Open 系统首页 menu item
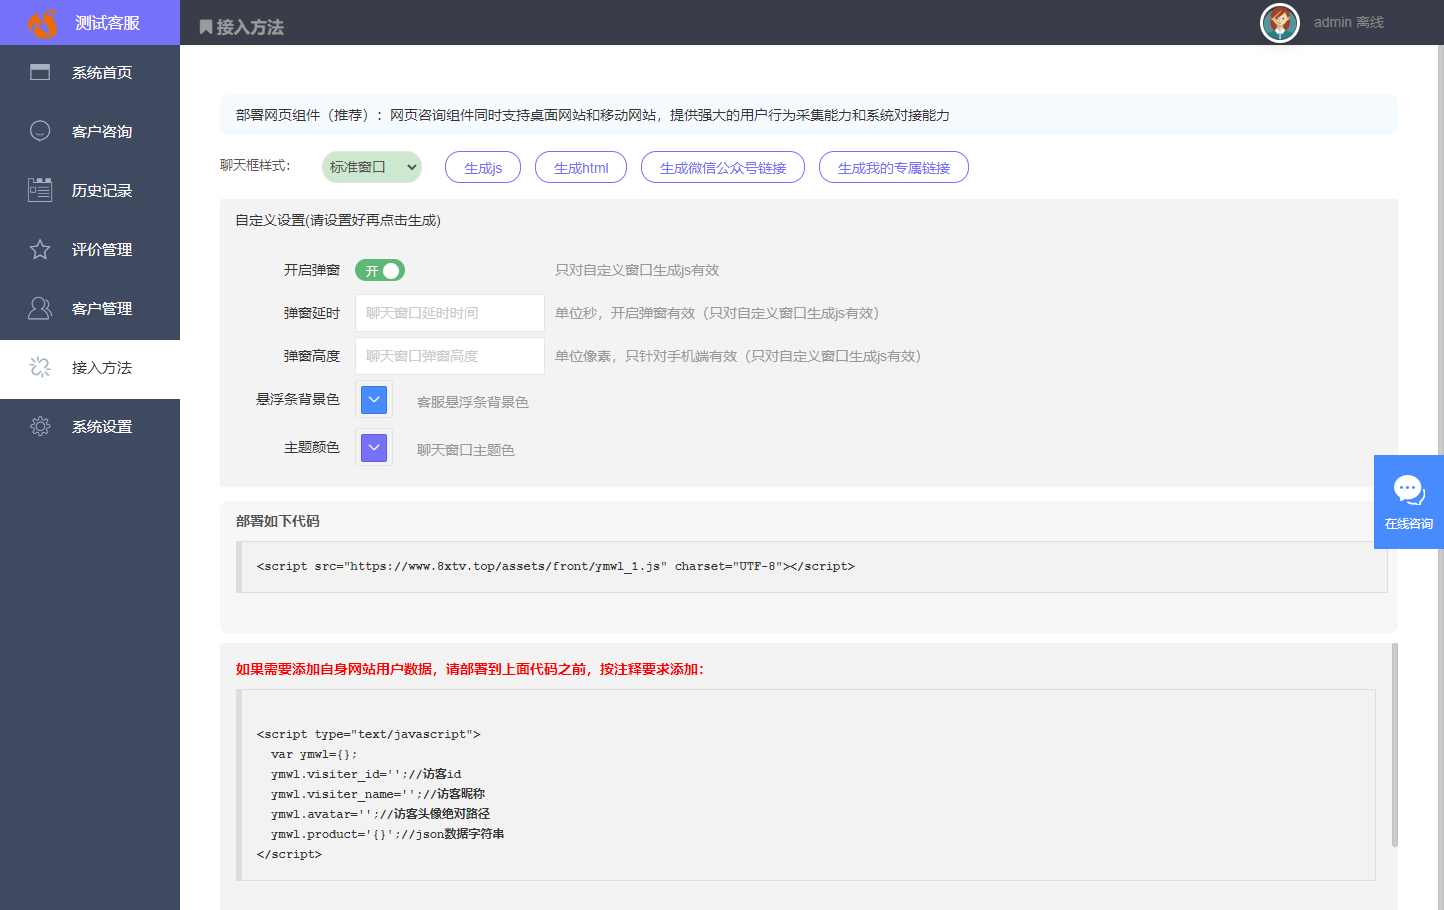Screen dimensions: 1444x910 [x=90, y=72]
